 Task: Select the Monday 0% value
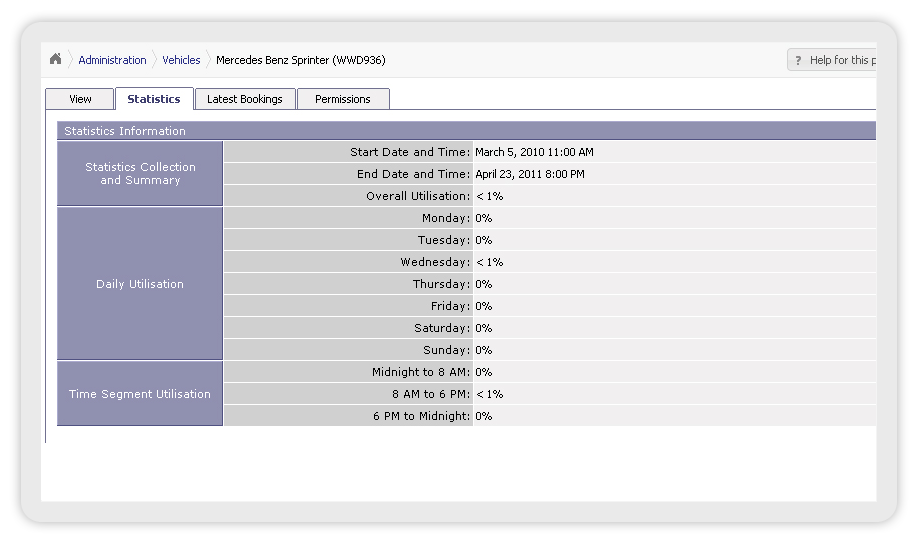[x=484, y=218]
